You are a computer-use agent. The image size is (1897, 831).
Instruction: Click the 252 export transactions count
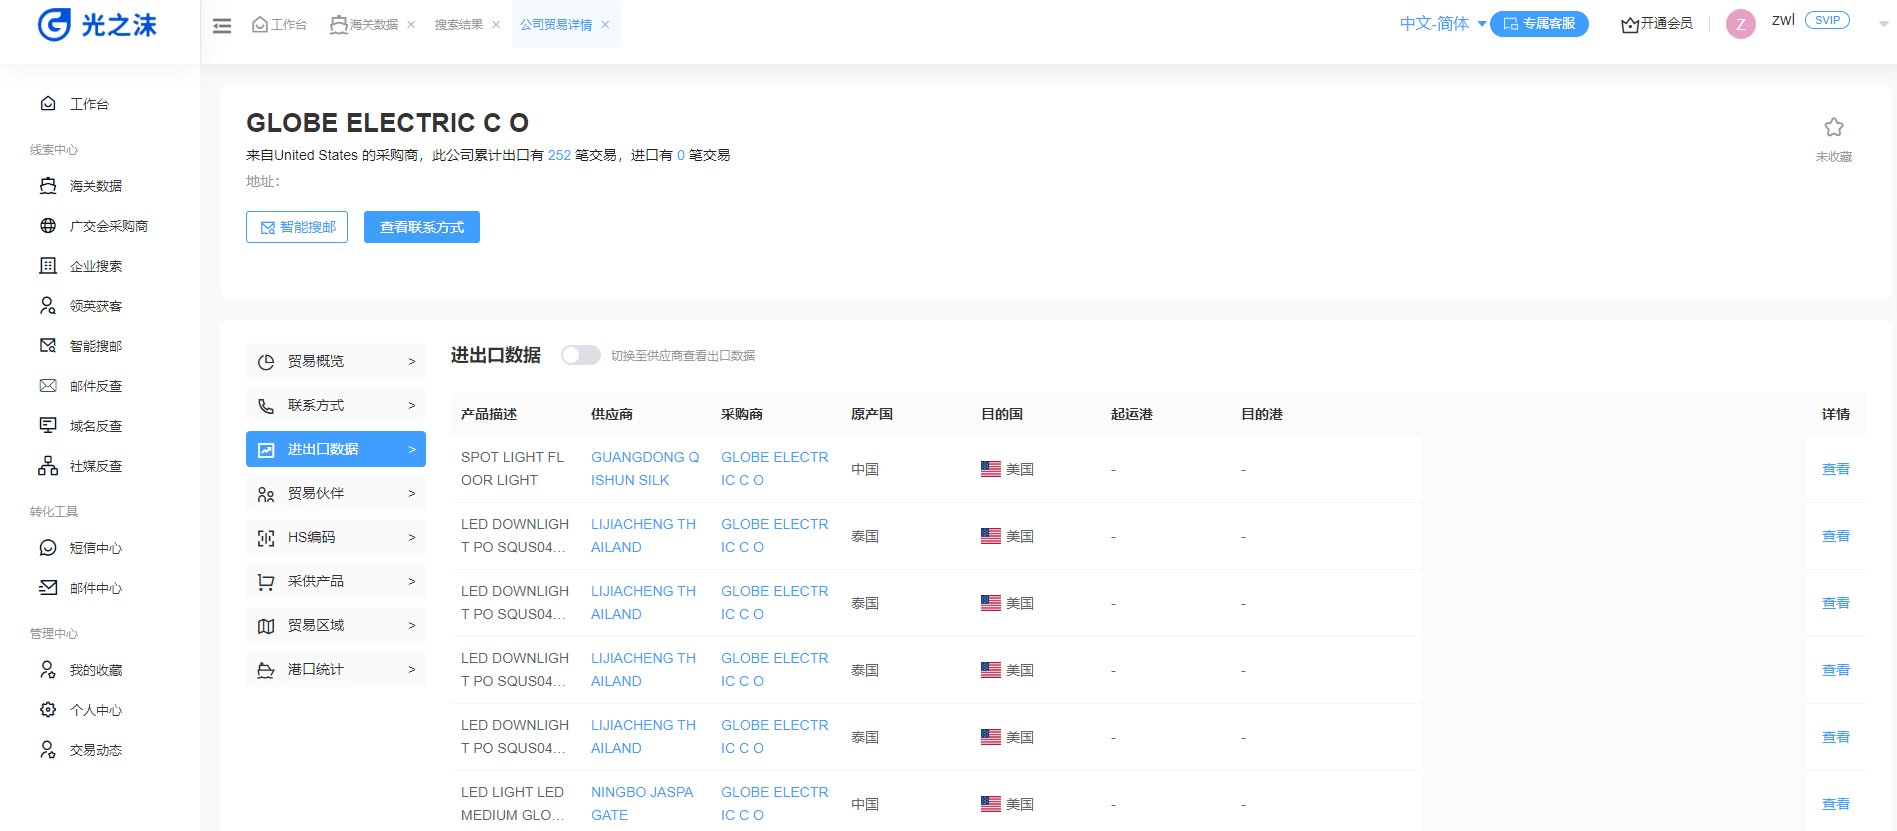(x=559, y=155)
